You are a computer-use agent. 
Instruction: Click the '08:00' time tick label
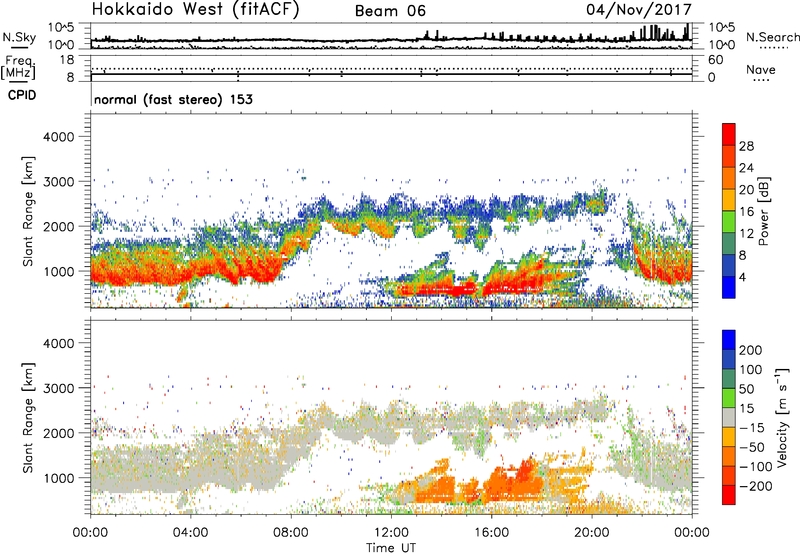(291, 533)
